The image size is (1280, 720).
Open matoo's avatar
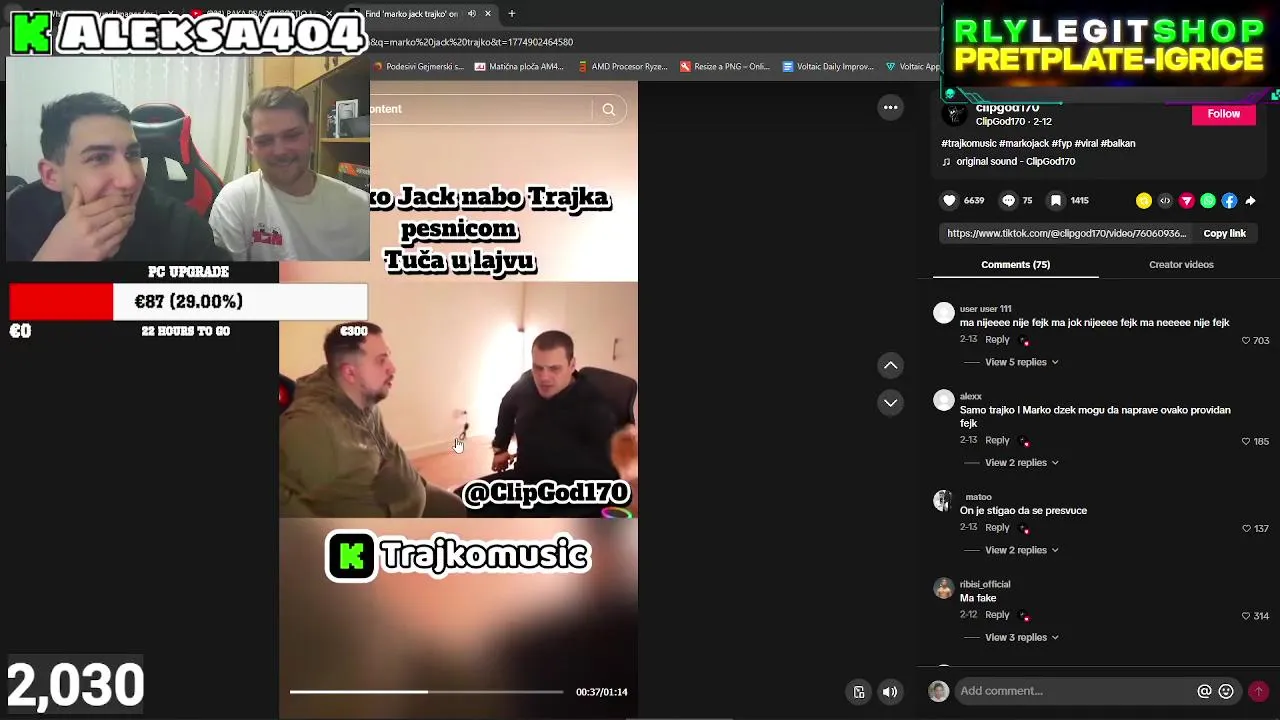pos(943,501)
